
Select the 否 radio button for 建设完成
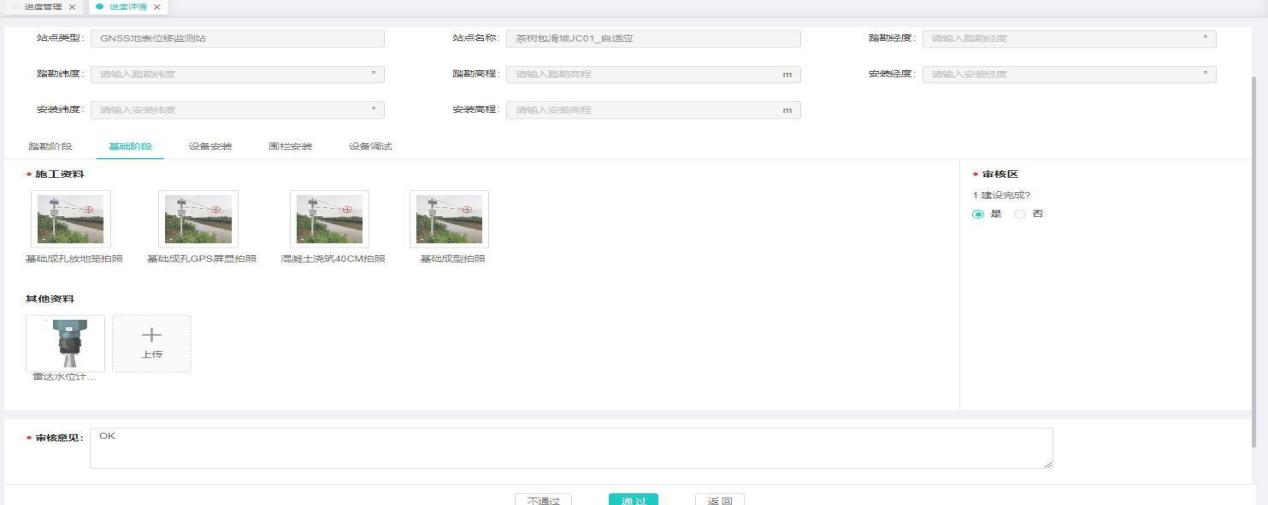(x=1020, y=215)
